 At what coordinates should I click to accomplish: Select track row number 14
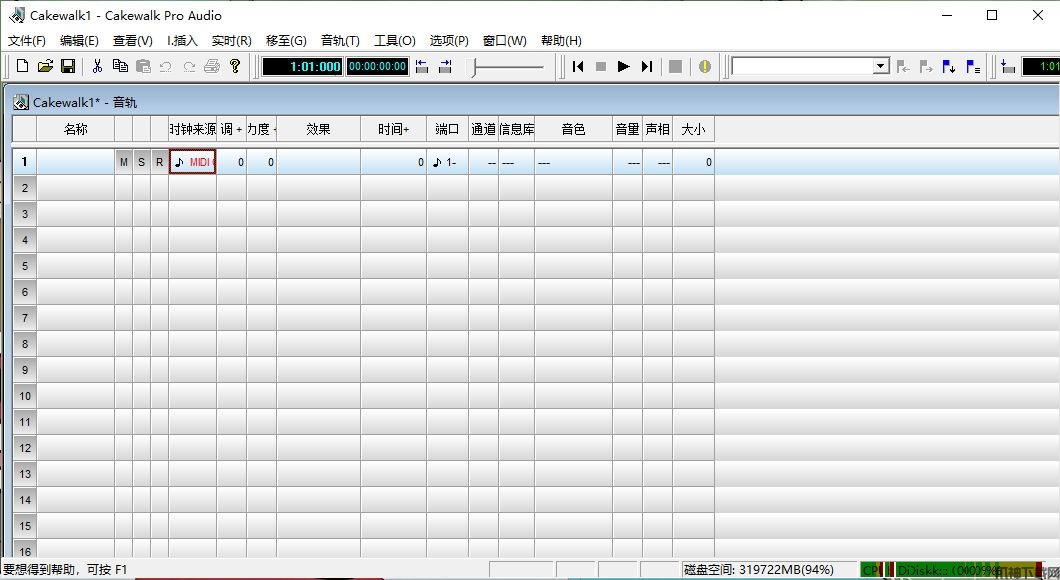tap(25, 500)
